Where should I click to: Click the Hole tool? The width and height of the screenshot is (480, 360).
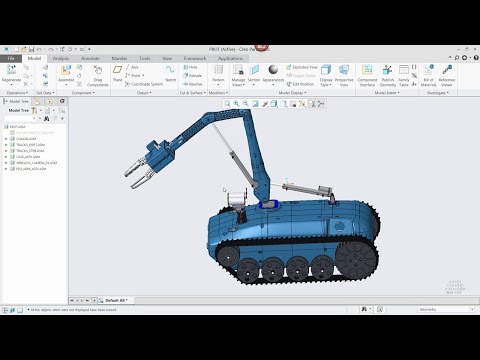click(x=190, y=67)
